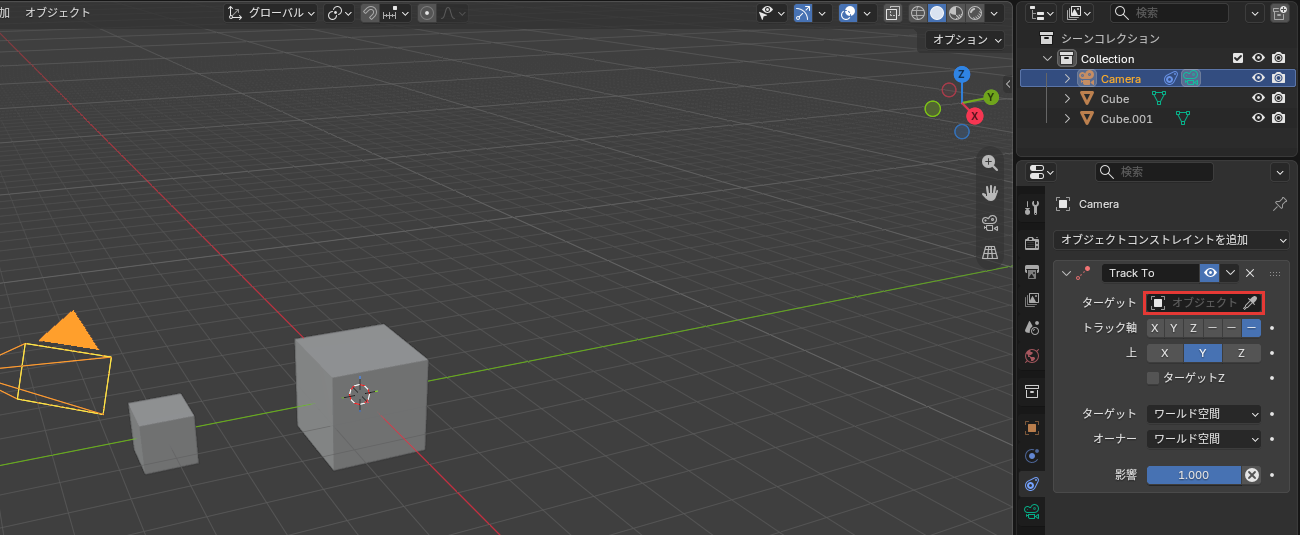Click the zoom magnifier viewport icon
1300x535 pixels.
click(x=990, y=163)
